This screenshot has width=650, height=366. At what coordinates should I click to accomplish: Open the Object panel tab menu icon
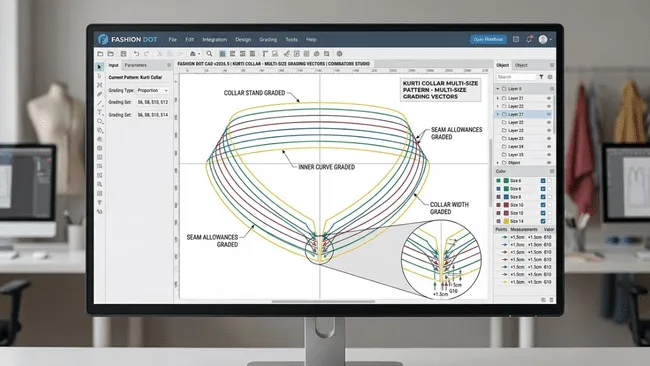tap(552, 65)
